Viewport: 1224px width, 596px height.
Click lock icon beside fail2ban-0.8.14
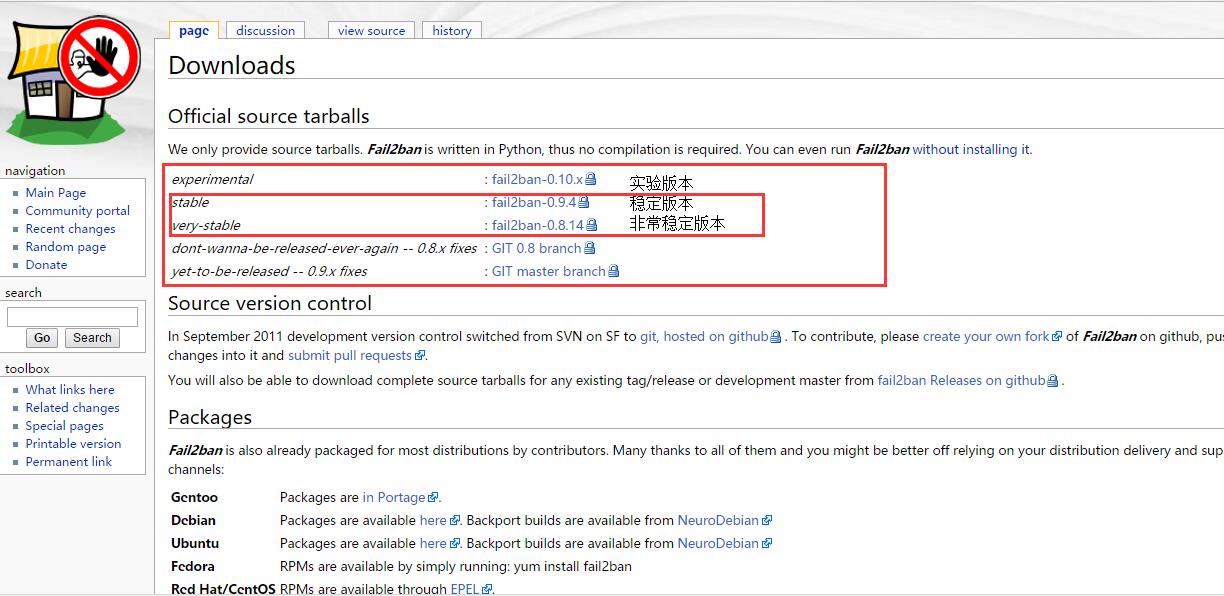(x=592, y=225)
